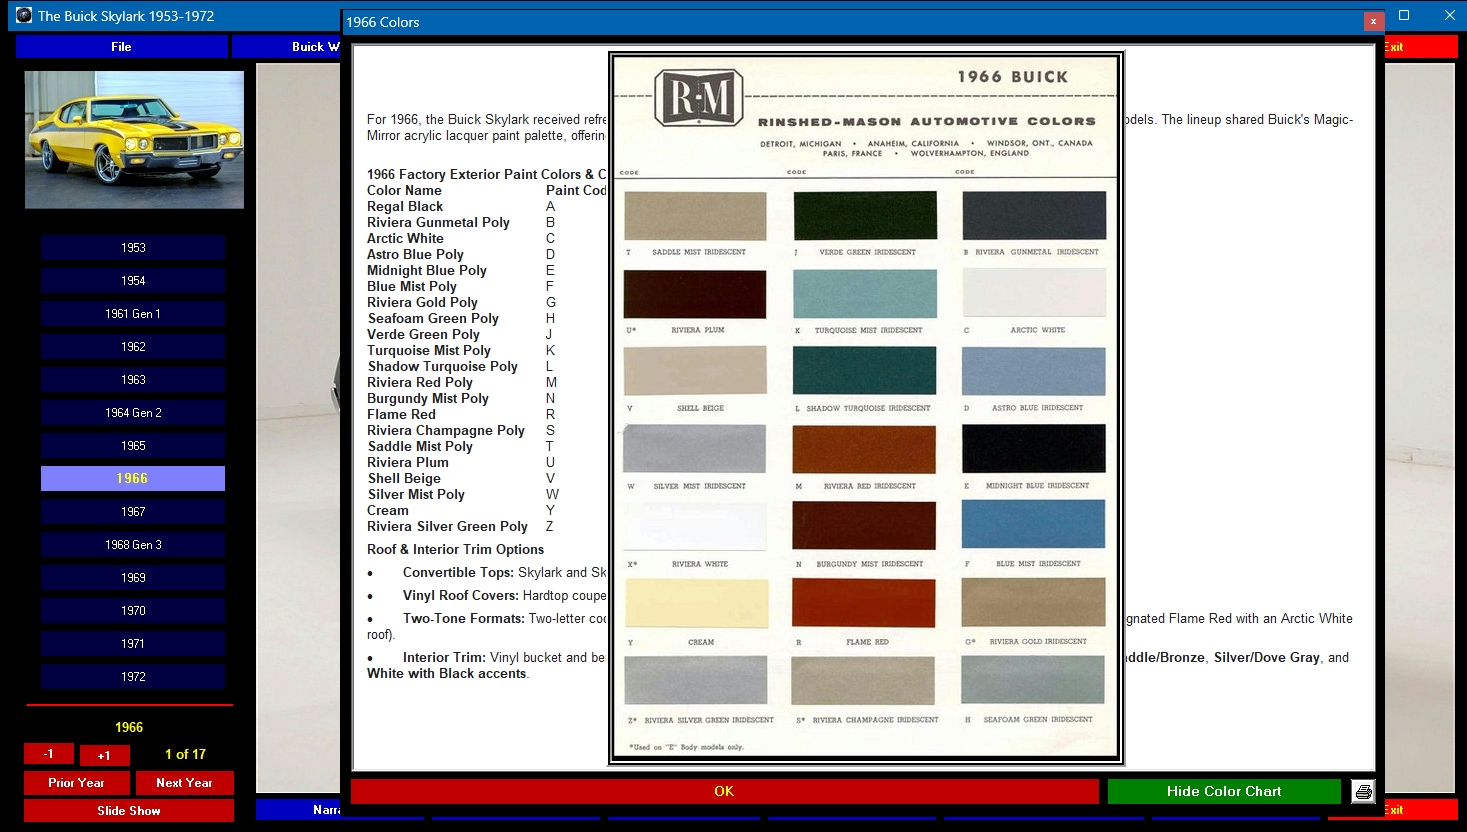This screenshot has width=1467, height=832.
Task: Go to the 1971 model year
Action: click(x=133, y=644)
